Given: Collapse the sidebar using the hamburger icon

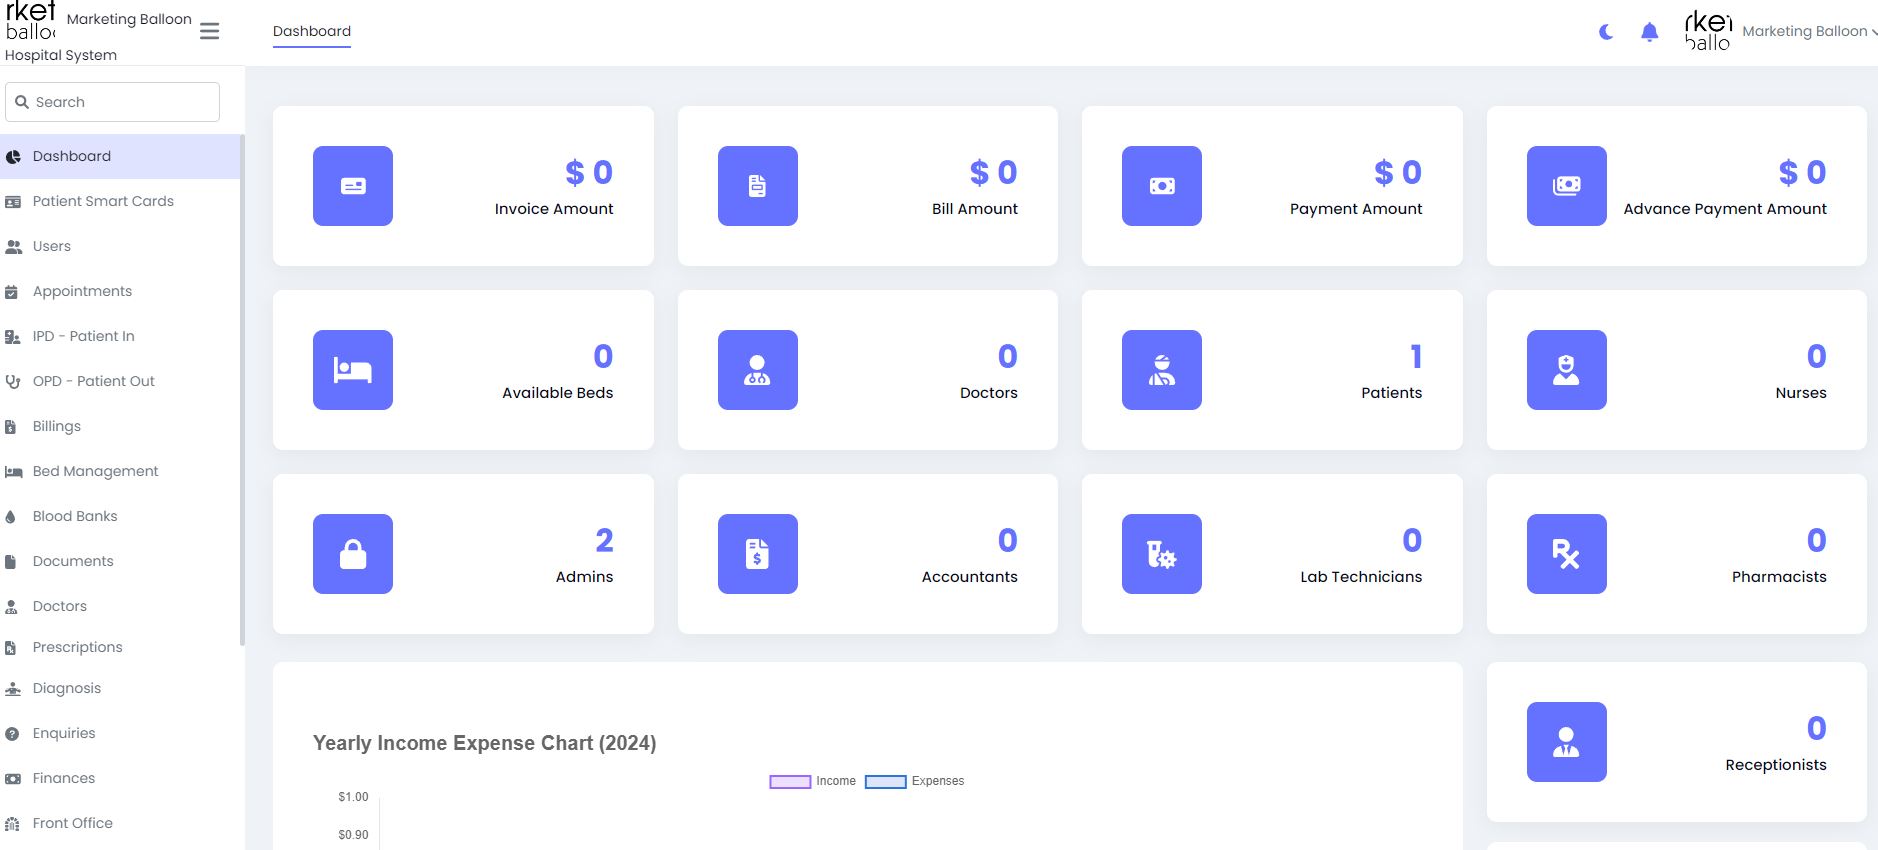Looking at the screenshot, I should (209, 31).
